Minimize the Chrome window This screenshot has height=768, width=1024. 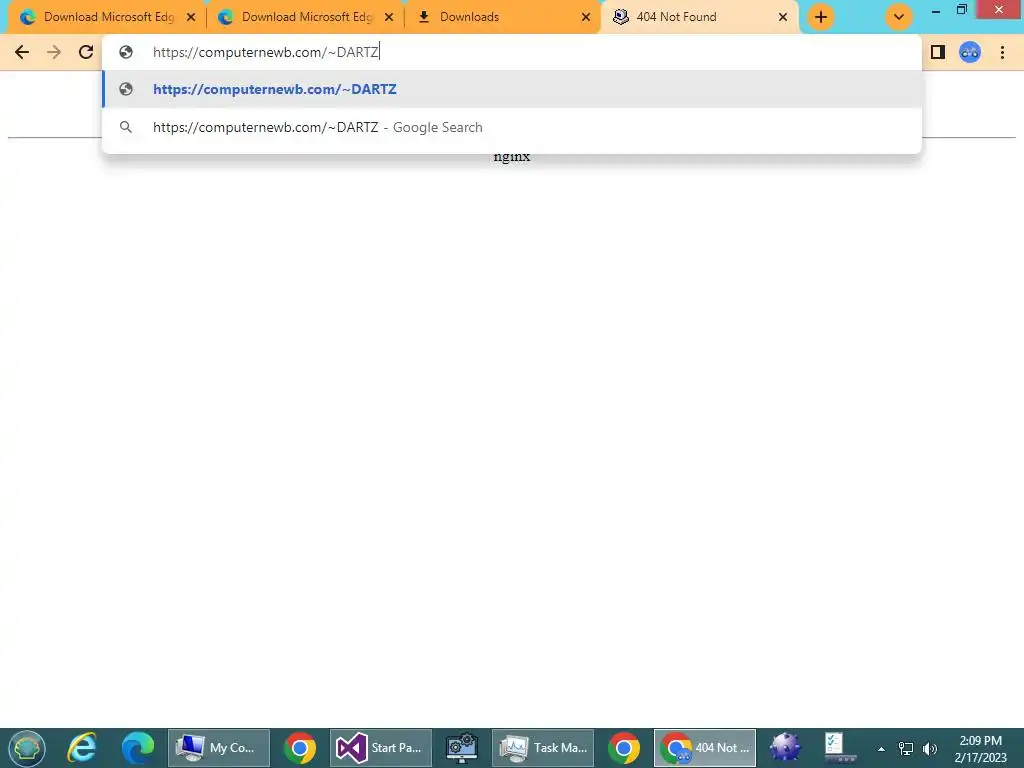click(x=936, y=10)
